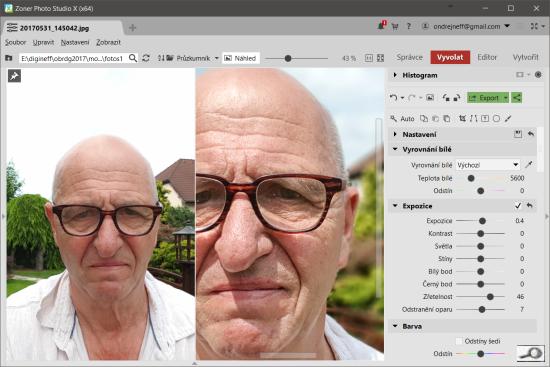Expand the Histogram section
550x367 pixels.
[x=395, y=75]
